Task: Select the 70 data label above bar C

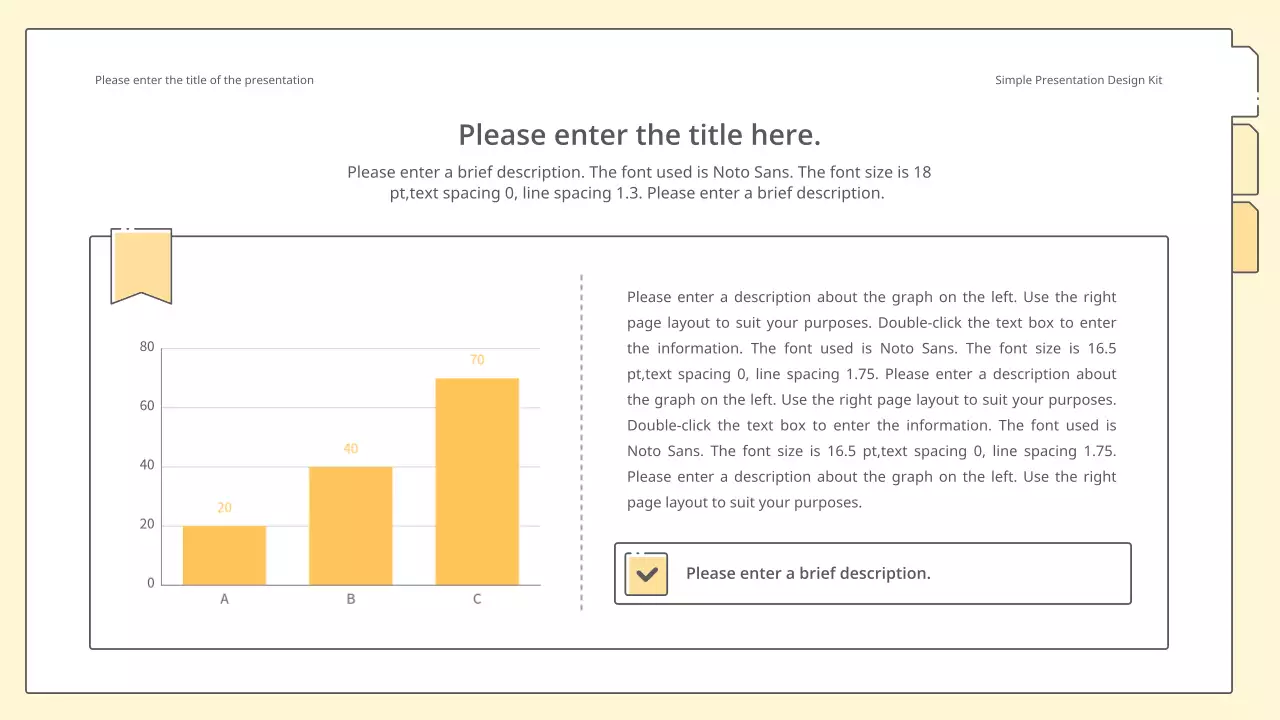Action: point(477,360)
